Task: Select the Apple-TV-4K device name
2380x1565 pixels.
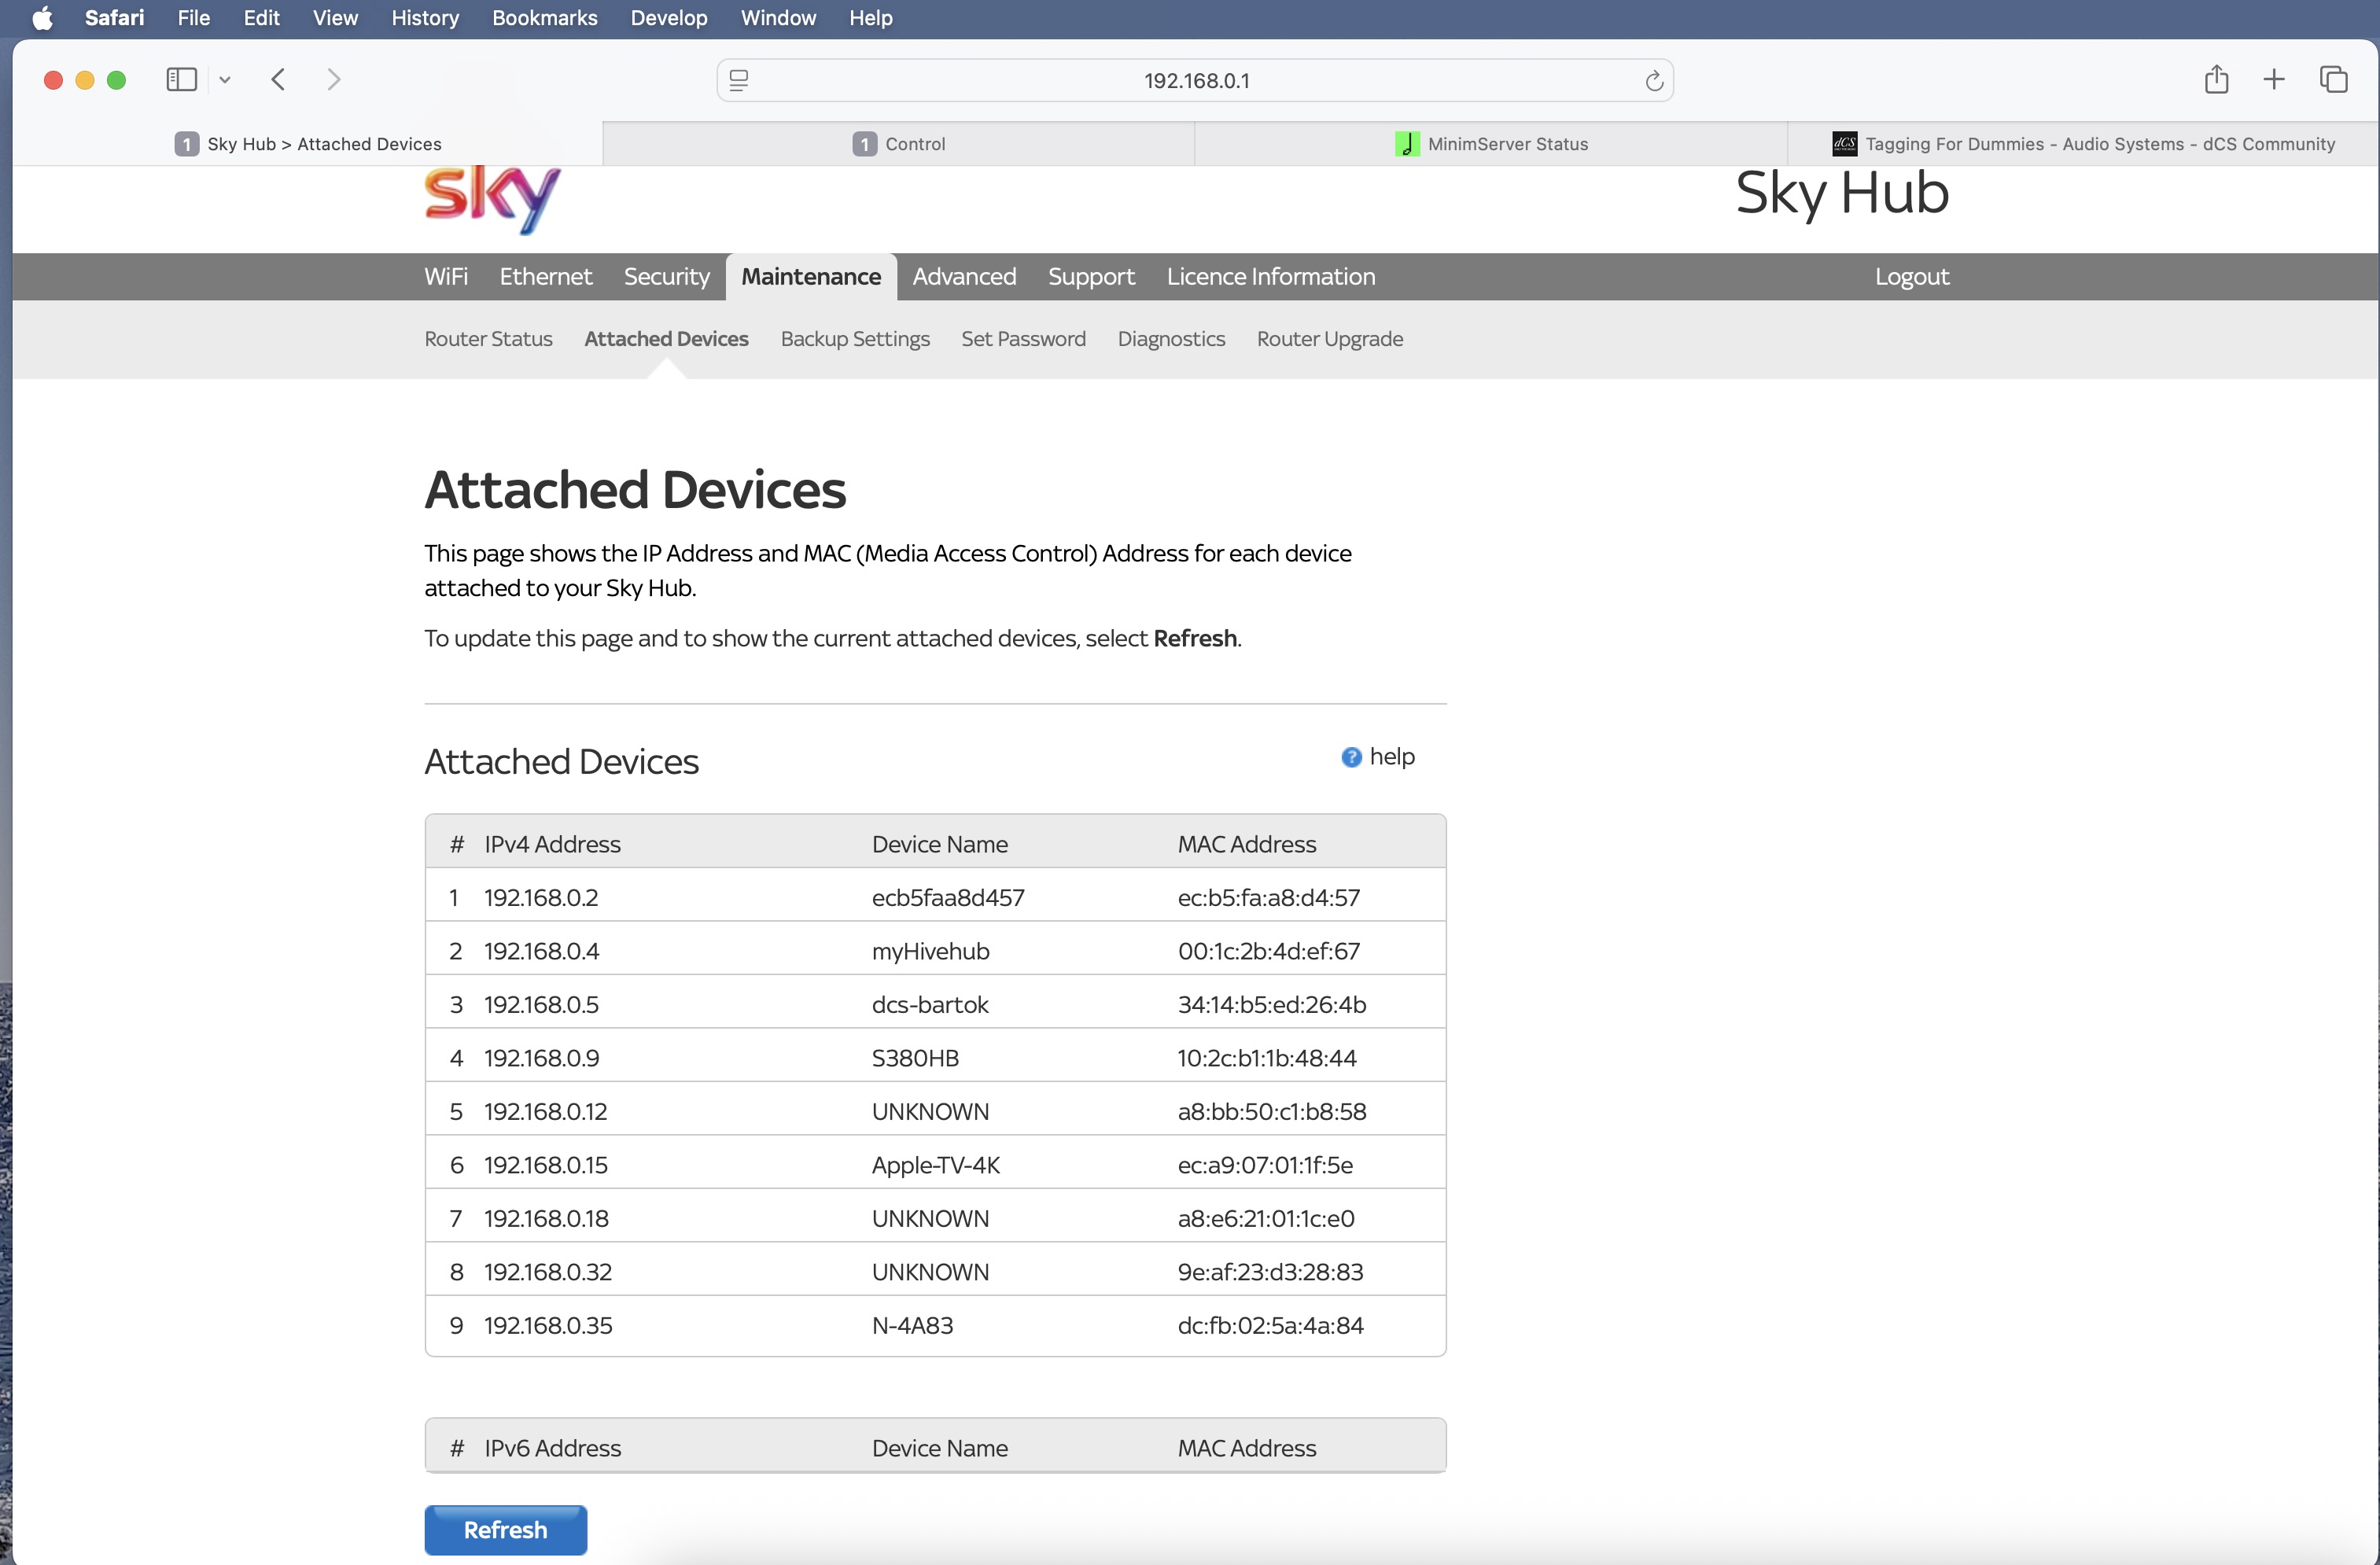Action: click(936, 1165)
